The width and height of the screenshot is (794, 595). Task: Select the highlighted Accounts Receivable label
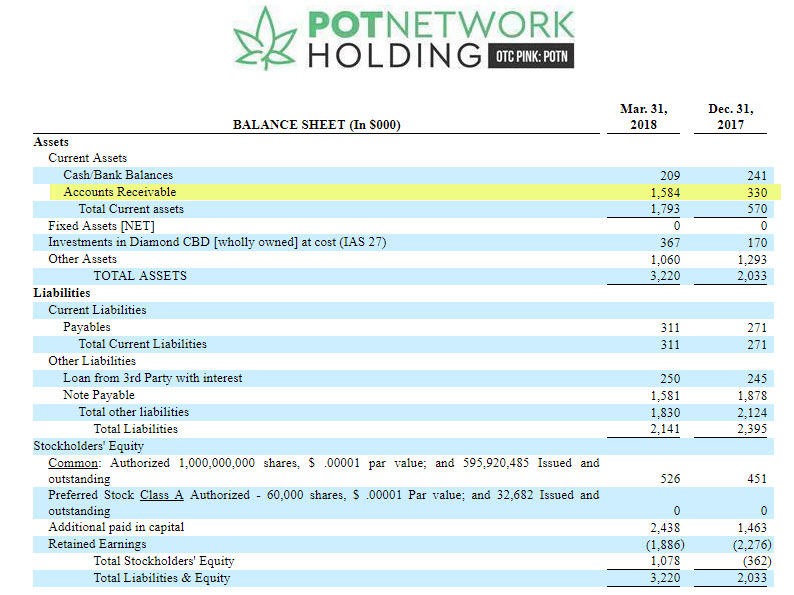coord(119,192)
